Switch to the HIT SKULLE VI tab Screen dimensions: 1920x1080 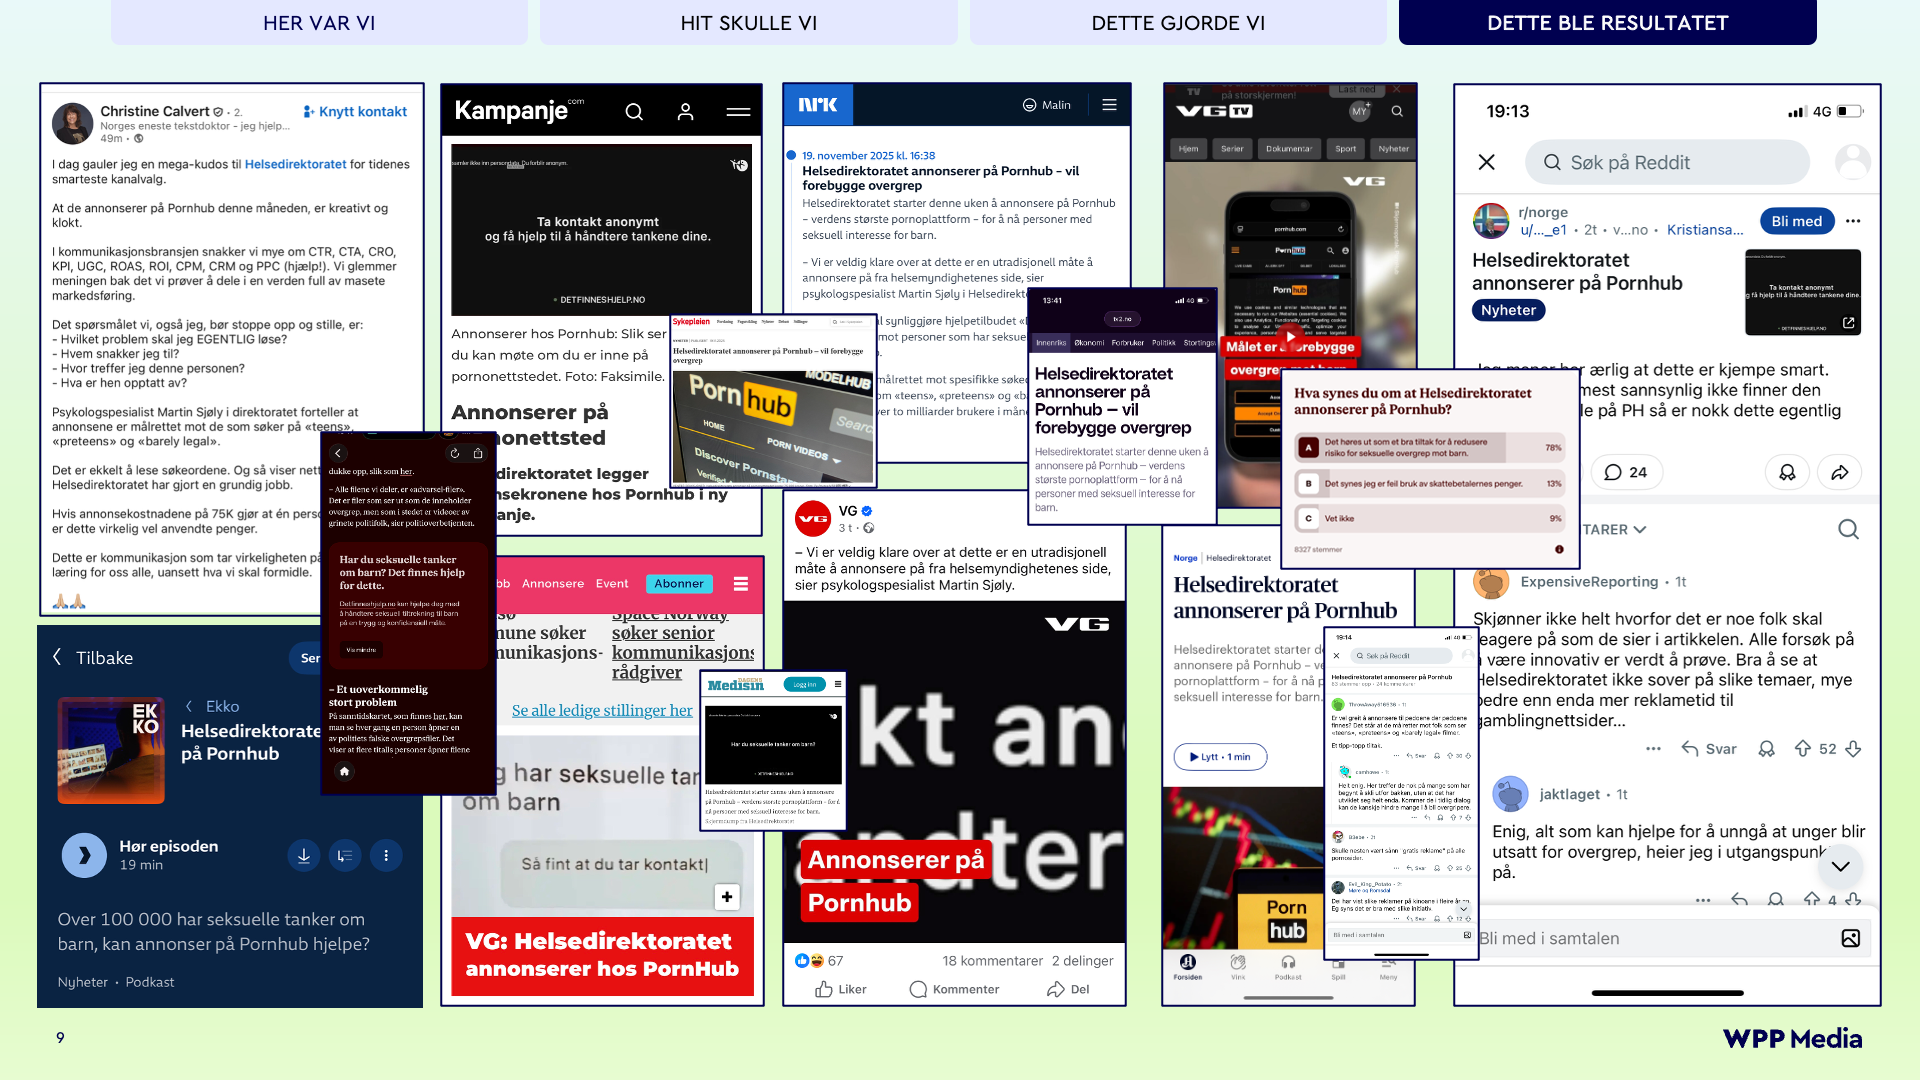749,22
